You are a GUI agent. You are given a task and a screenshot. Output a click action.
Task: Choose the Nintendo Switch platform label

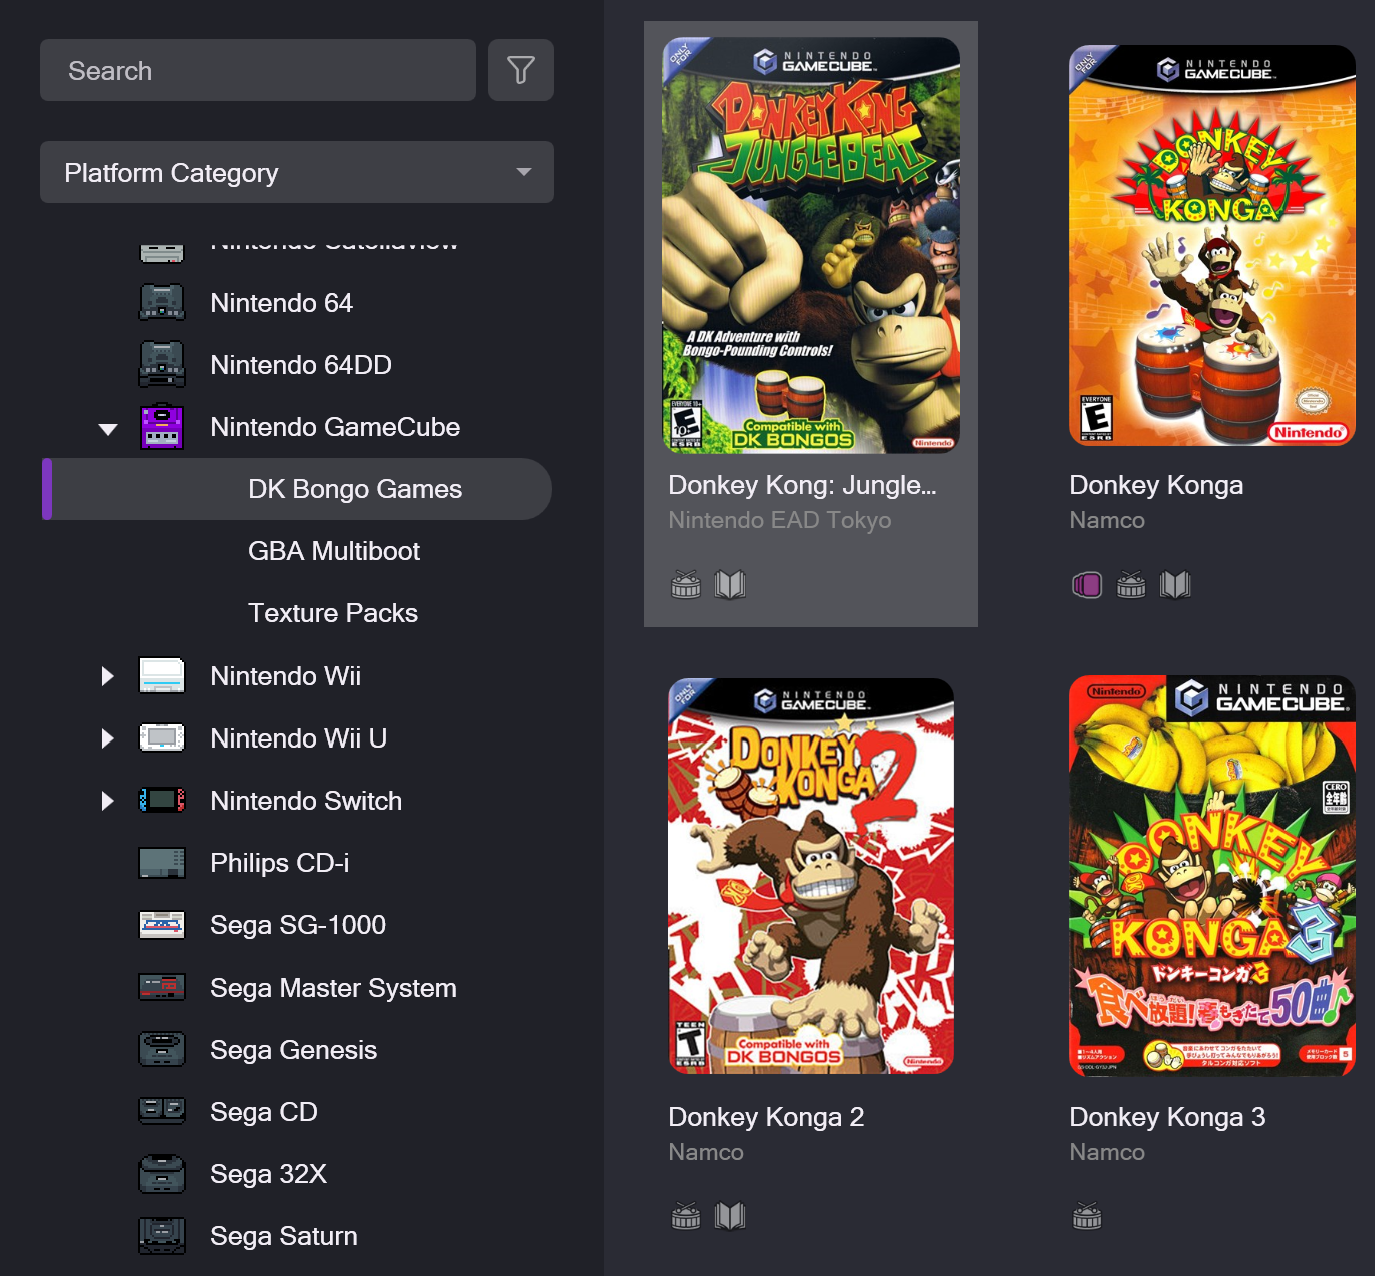pyautogui.click(x=306, y=800)
